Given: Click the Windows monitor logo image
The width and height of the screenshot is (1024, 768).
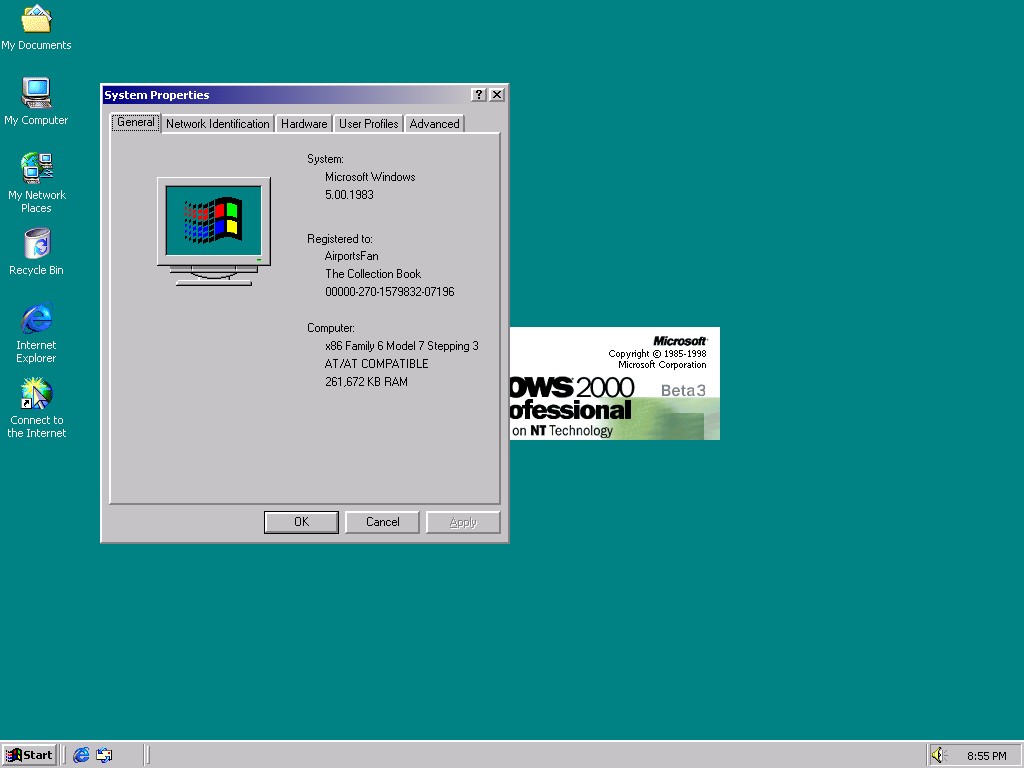Looking at the screenshot, I should click(x=214, y=231).
